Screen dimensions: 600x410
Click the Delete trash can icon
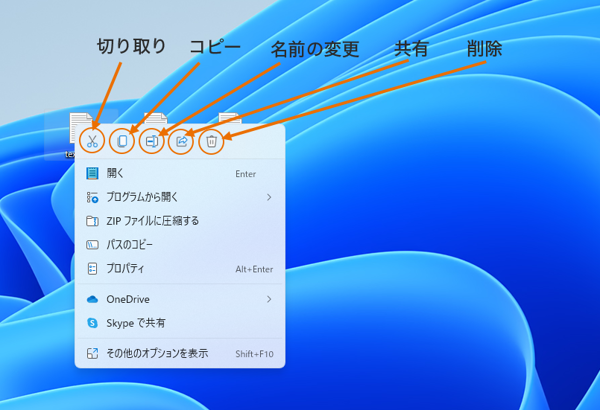tap(211, 141)
